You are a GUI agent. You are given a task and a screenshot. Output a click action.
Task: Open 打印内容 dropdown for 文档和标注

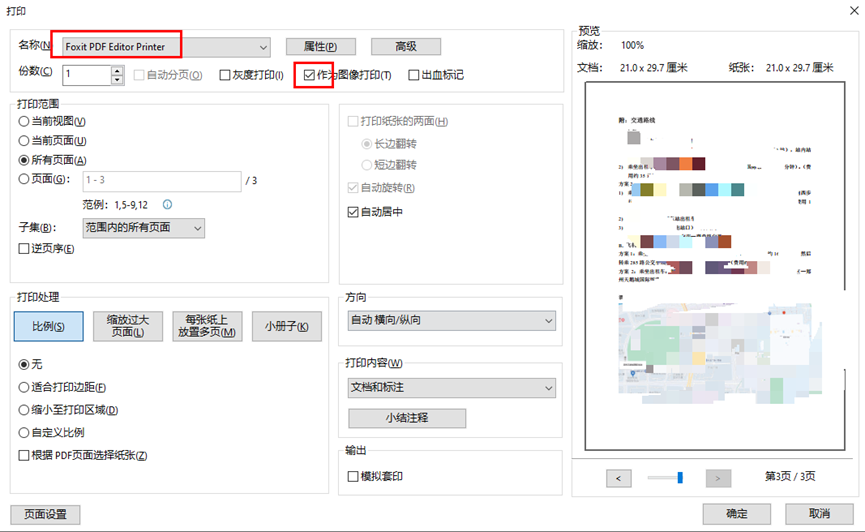tap(547, 387)
